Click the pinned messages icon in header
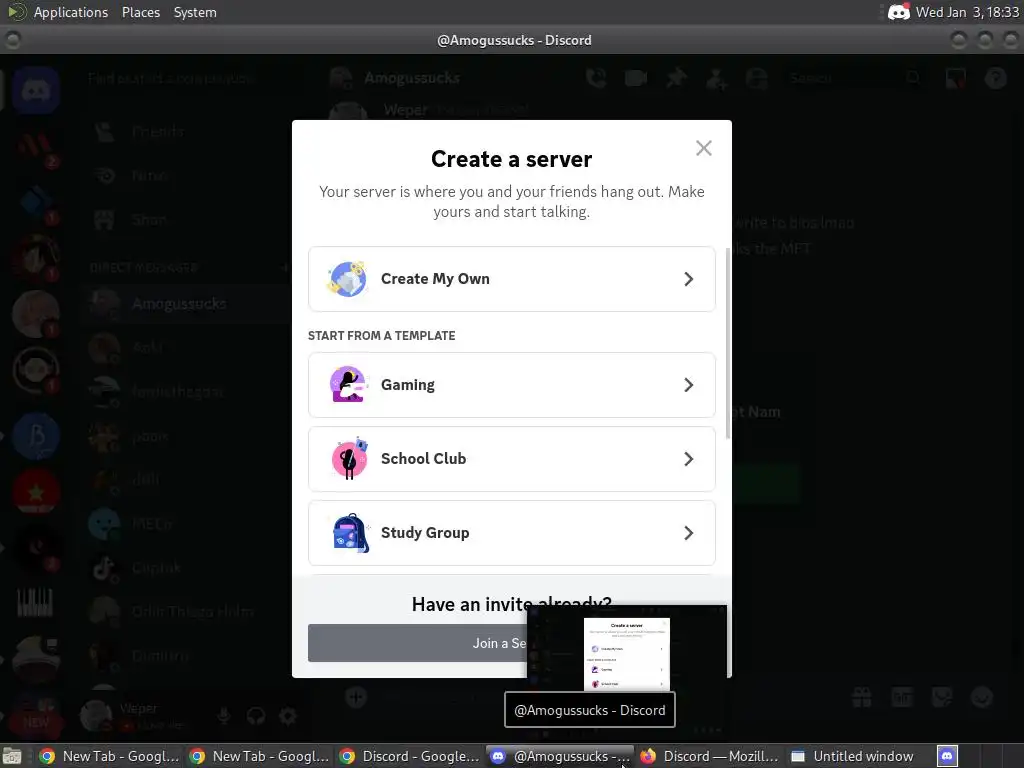Screen dimensions: 1024x768 [677, 78]
